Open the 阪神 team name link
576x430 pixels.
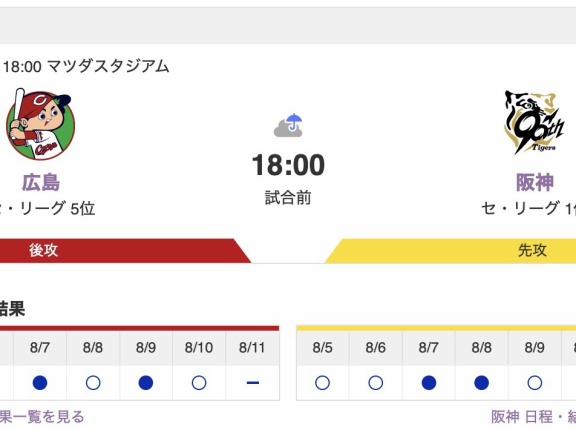point(534,183)
